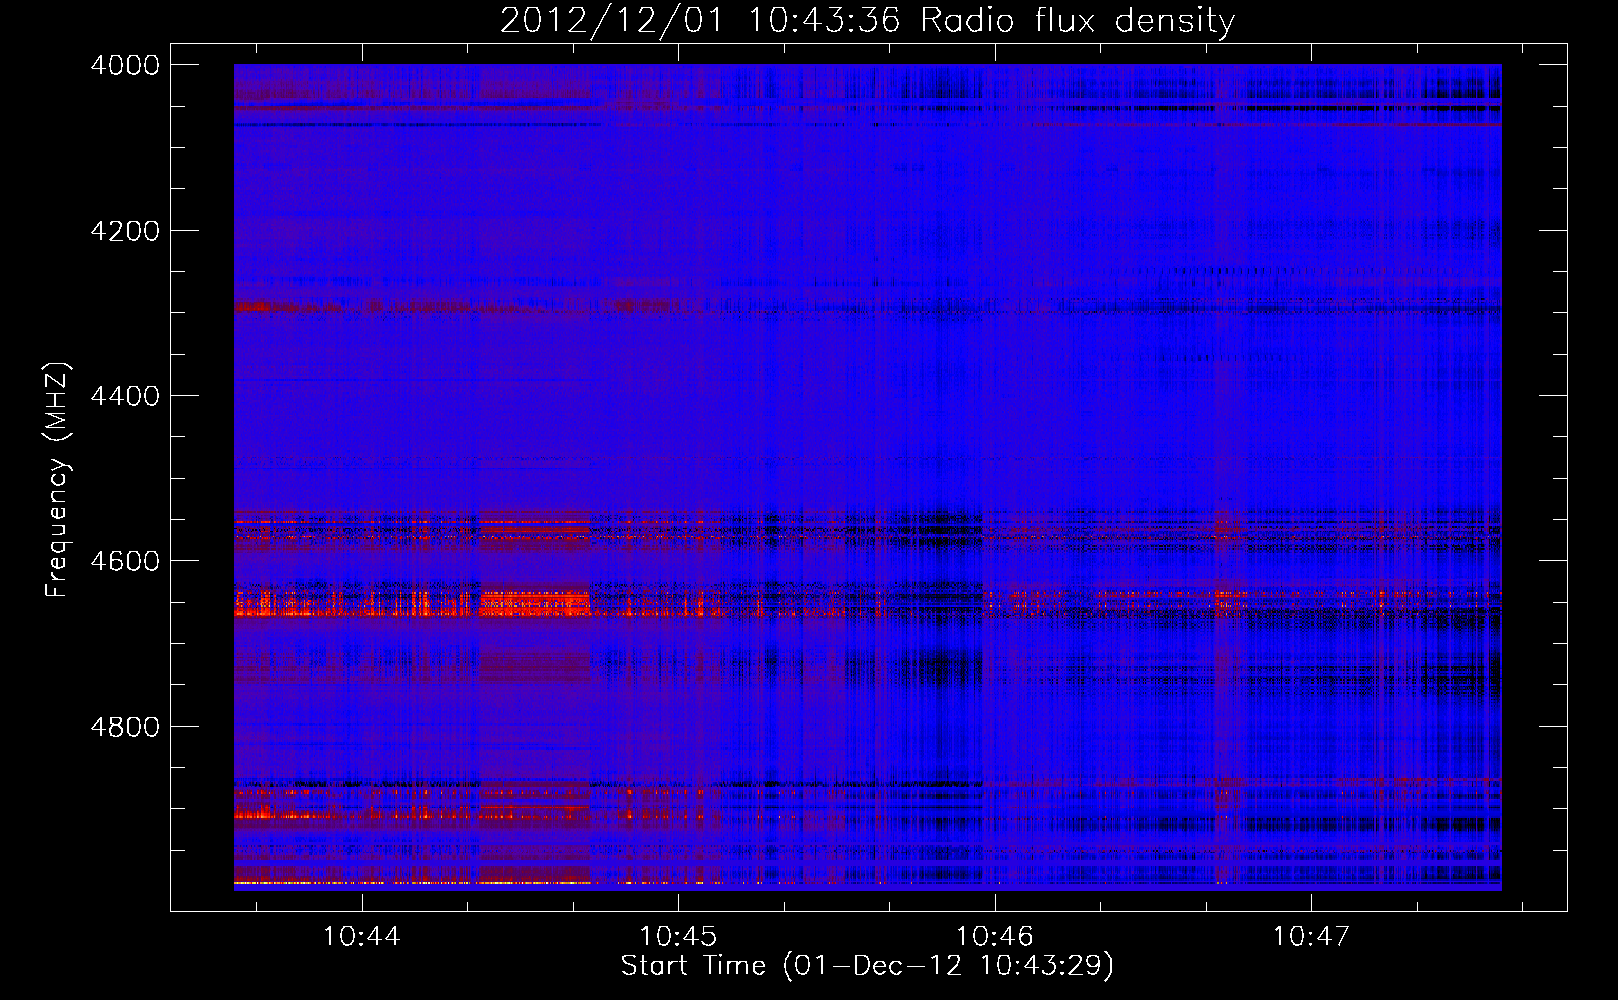Click the 4000 frequency tick label
Screen dimensions: 1618x1000
[125, 65]
